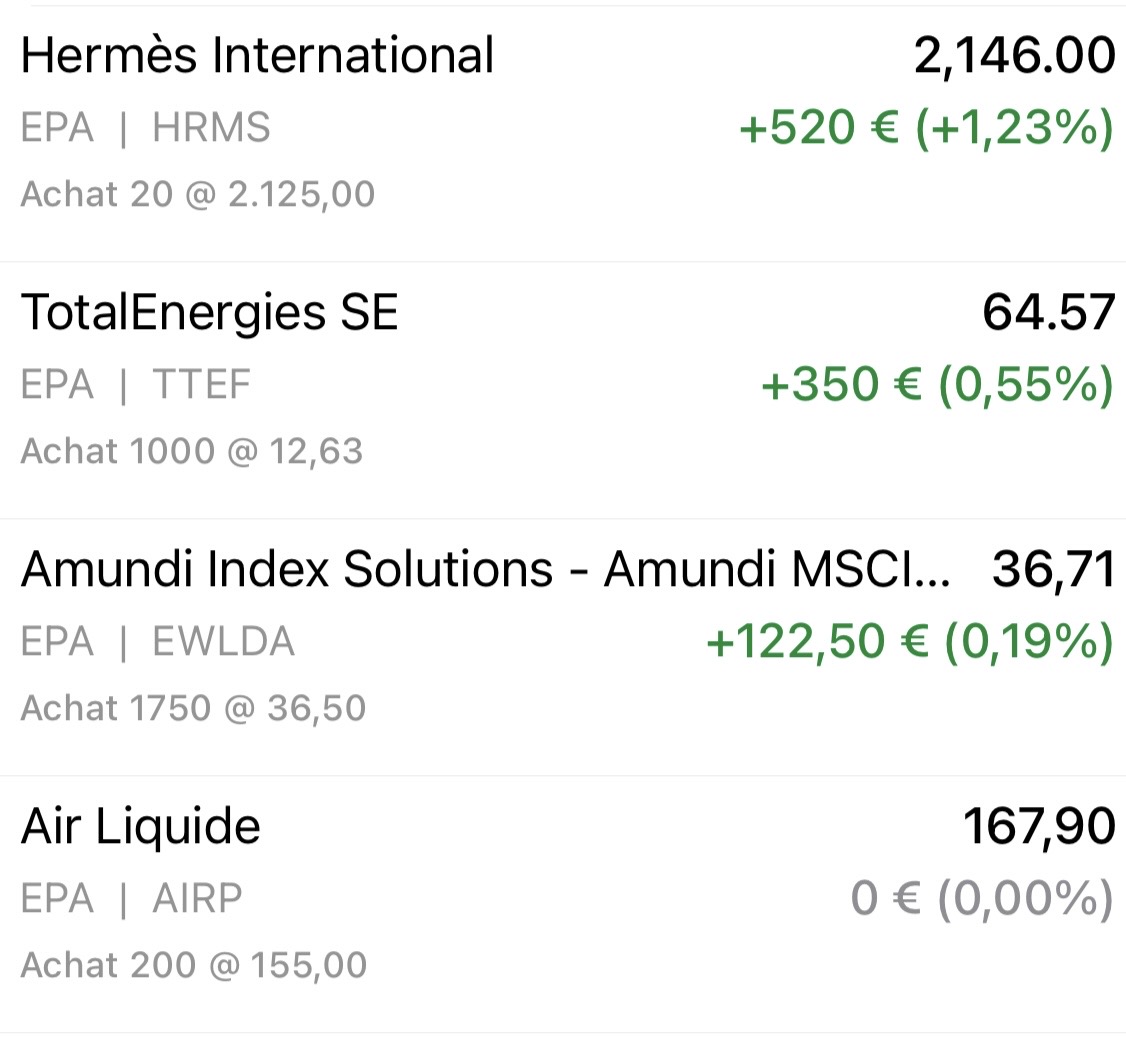Viewport: 1126px width, 1040px height.
Task: Open the Air Liquide holding
Action: point(141,827)
